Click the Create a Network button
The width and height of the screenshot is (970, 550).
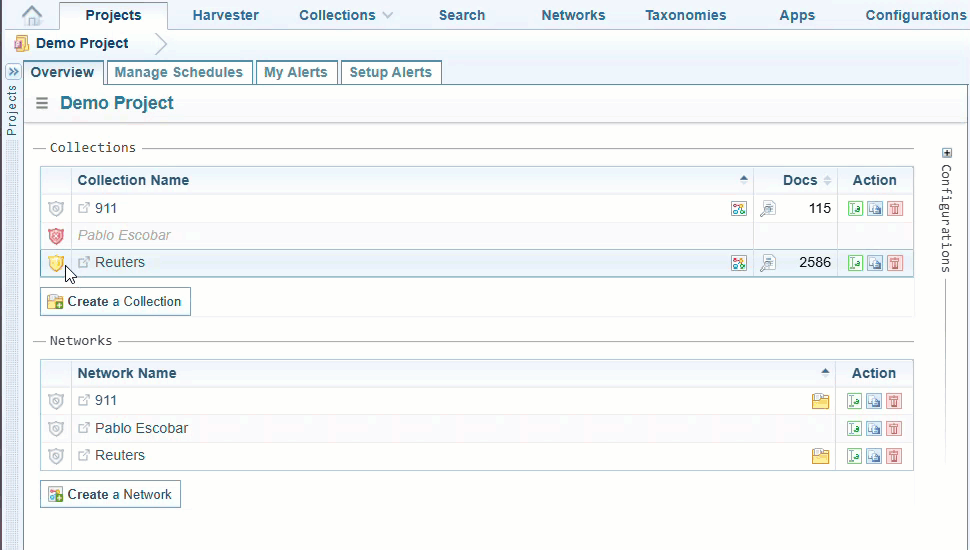[x=110, y=494]
